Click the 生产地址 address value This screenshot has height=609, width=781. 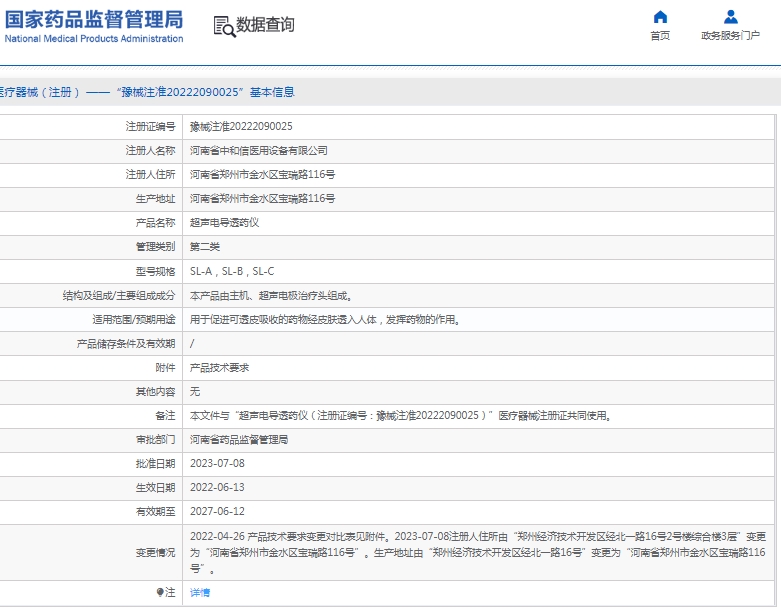coord(262,199)
